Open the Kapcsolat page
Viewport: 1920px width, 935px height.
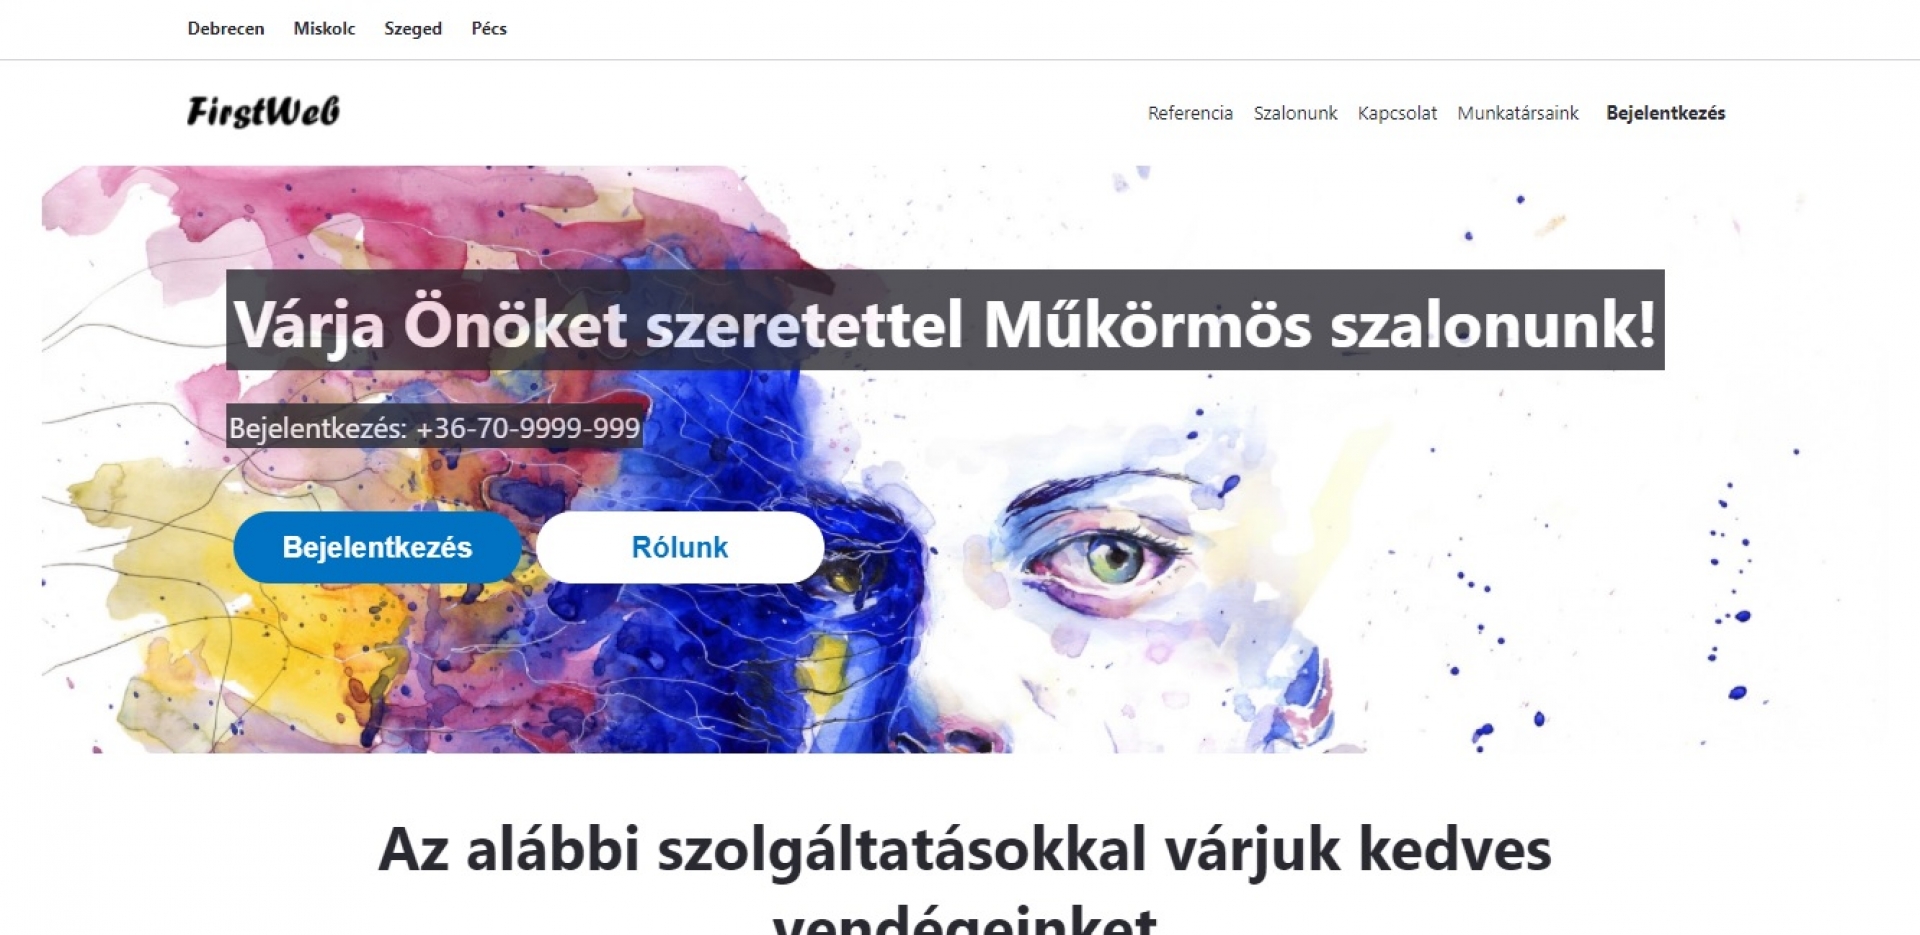1397,113
